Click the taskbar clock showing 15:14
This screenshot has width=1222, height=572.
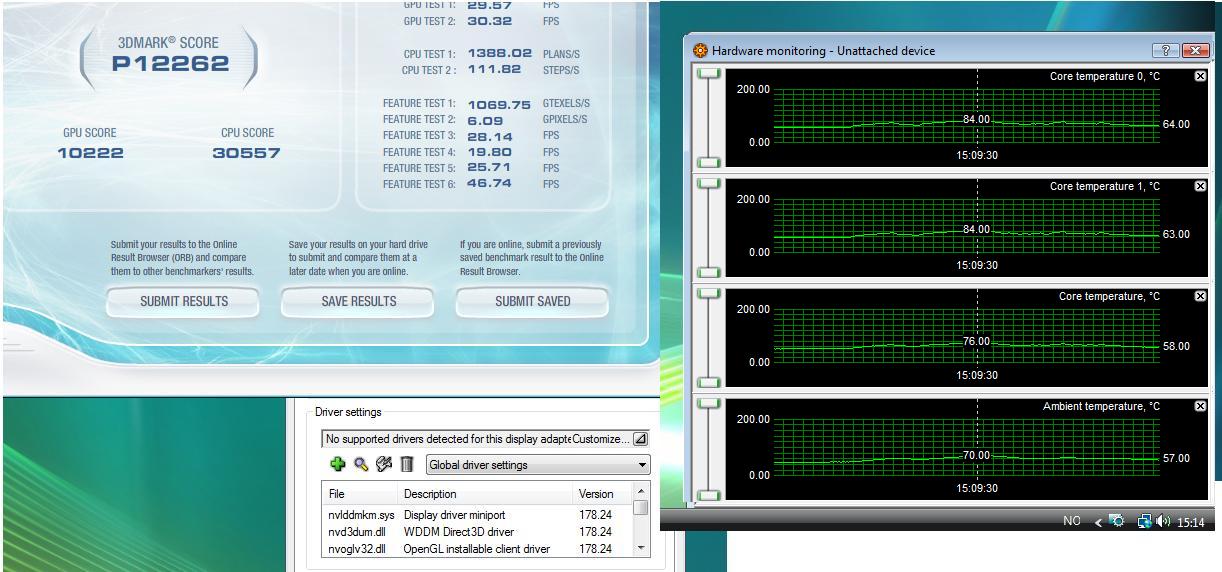(1191, 522)
